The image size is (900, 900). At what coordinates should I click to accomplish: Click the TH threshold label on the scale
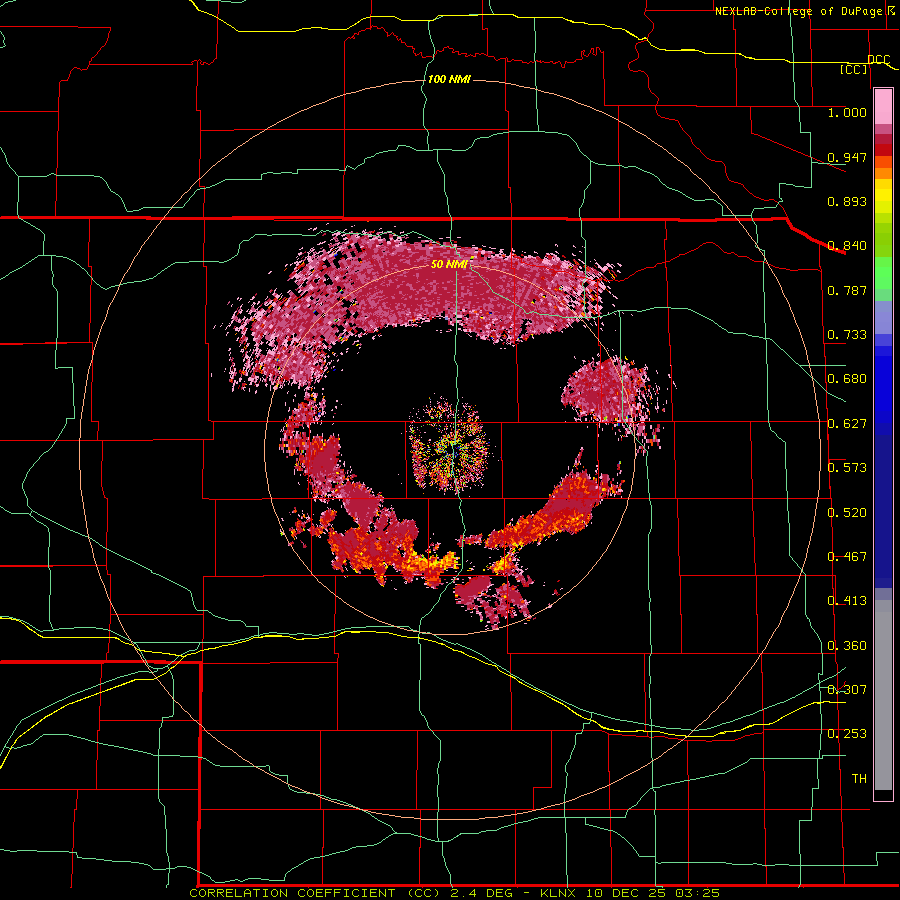(859, 778)
